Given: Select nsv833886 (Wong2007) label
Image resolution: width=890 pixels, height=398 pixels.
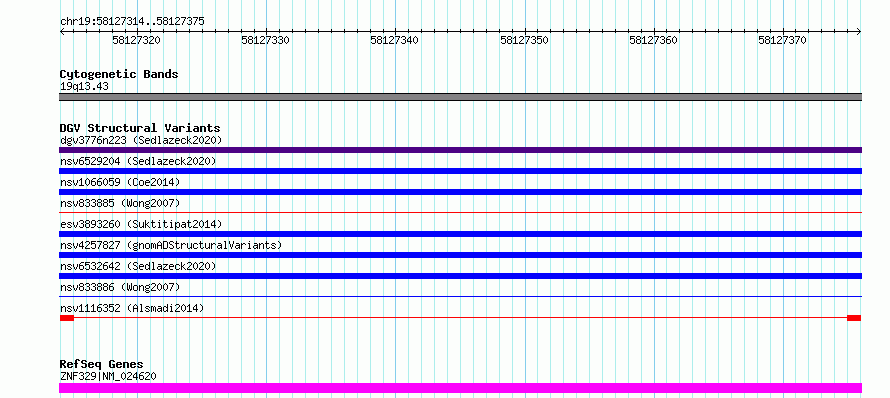Looking at the screenshot, I should 120,287.
